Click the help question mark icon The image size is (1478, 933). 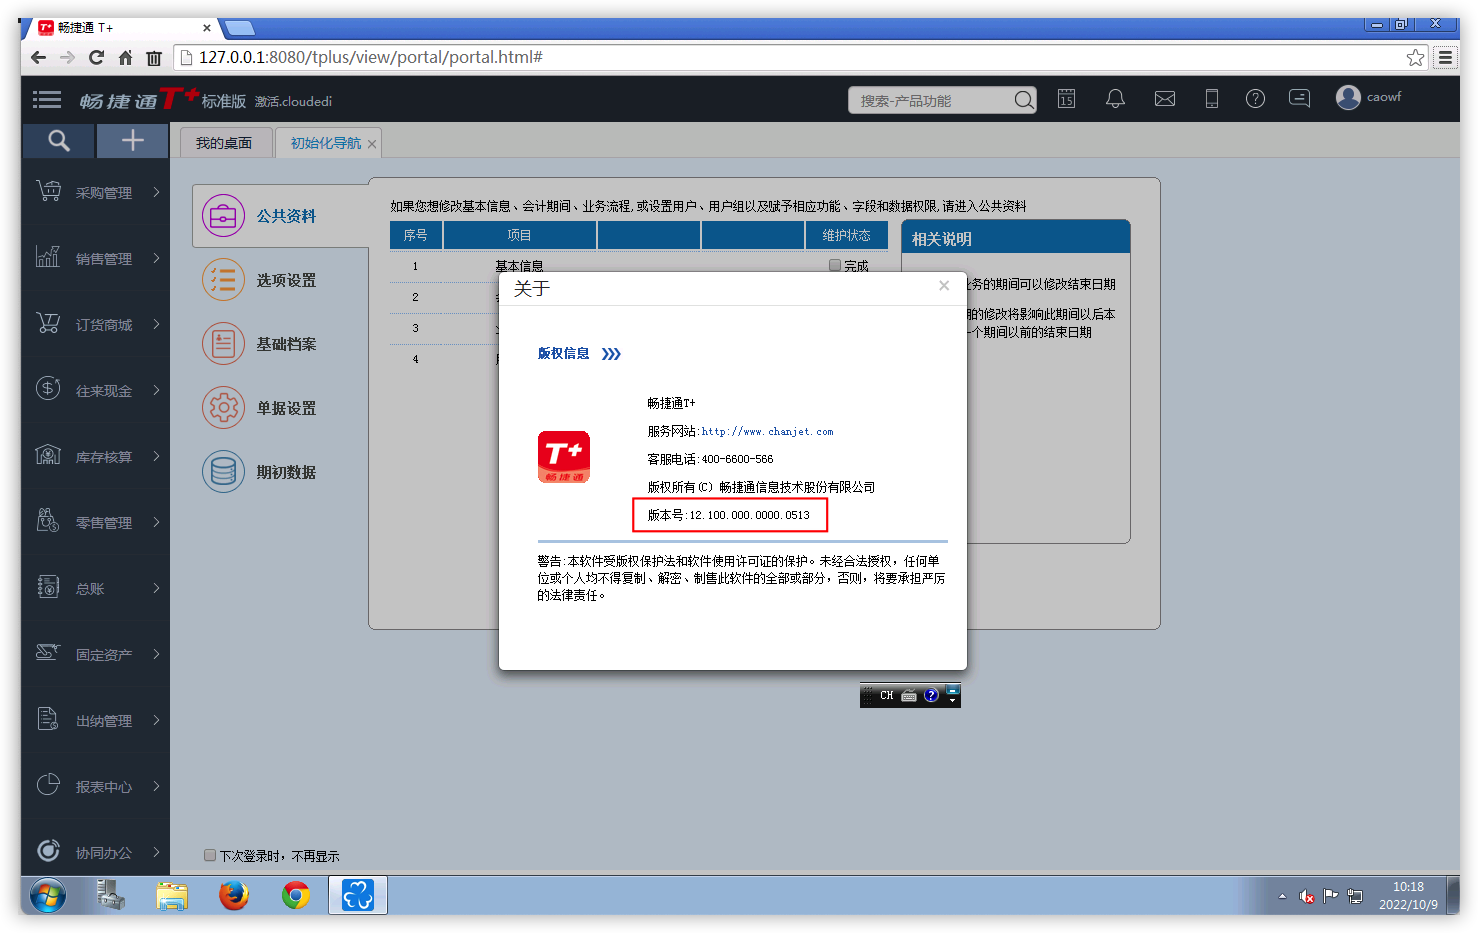tap(1255, 99)
